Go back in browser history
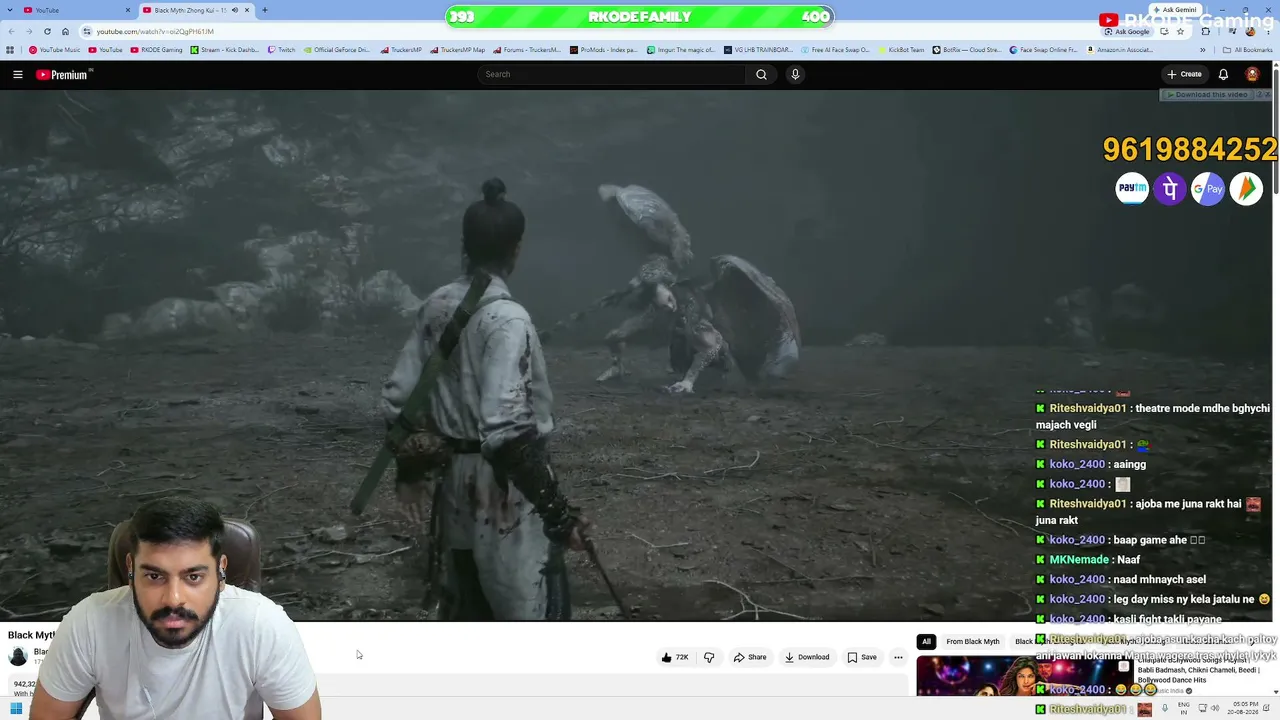This screenshot has height=720, width=1280. click(x=10, y=31)
